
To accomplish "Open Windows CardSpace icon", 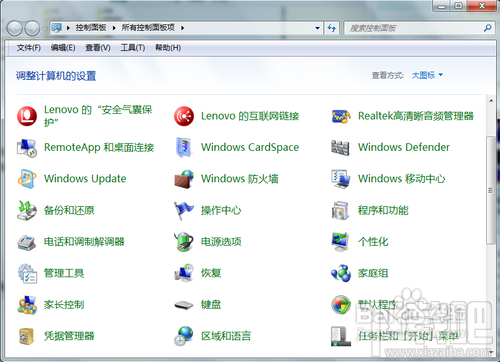I will click(x=184, y=147).
